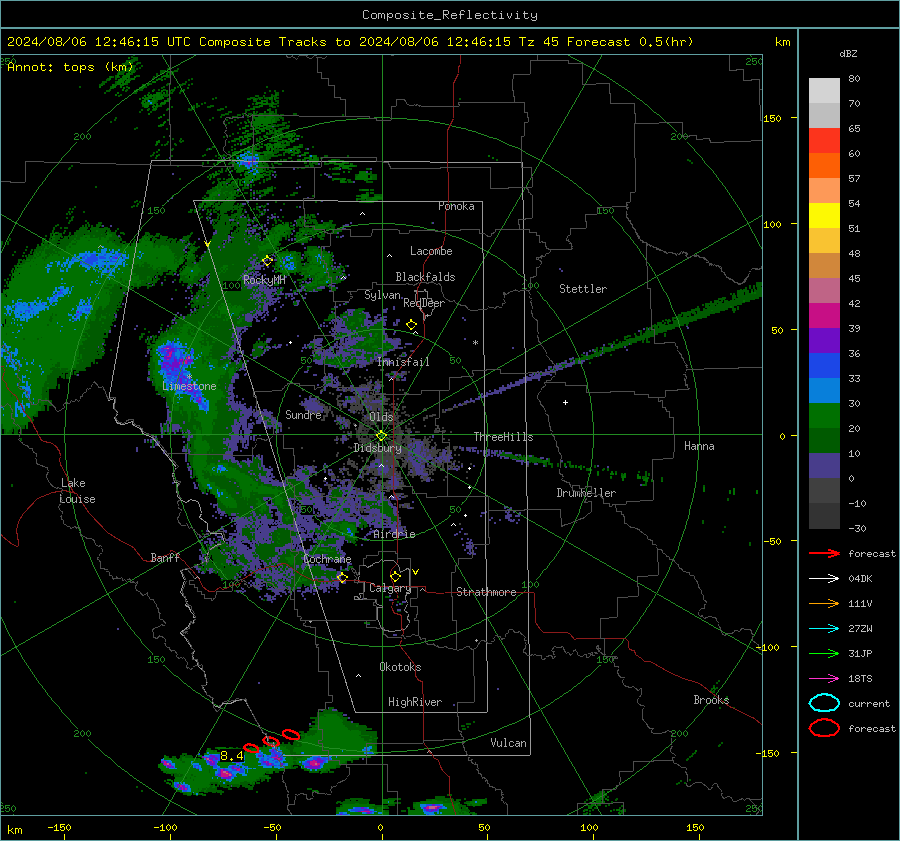Click the yellow radar-site diamond above Didsbury

(381, 436)
